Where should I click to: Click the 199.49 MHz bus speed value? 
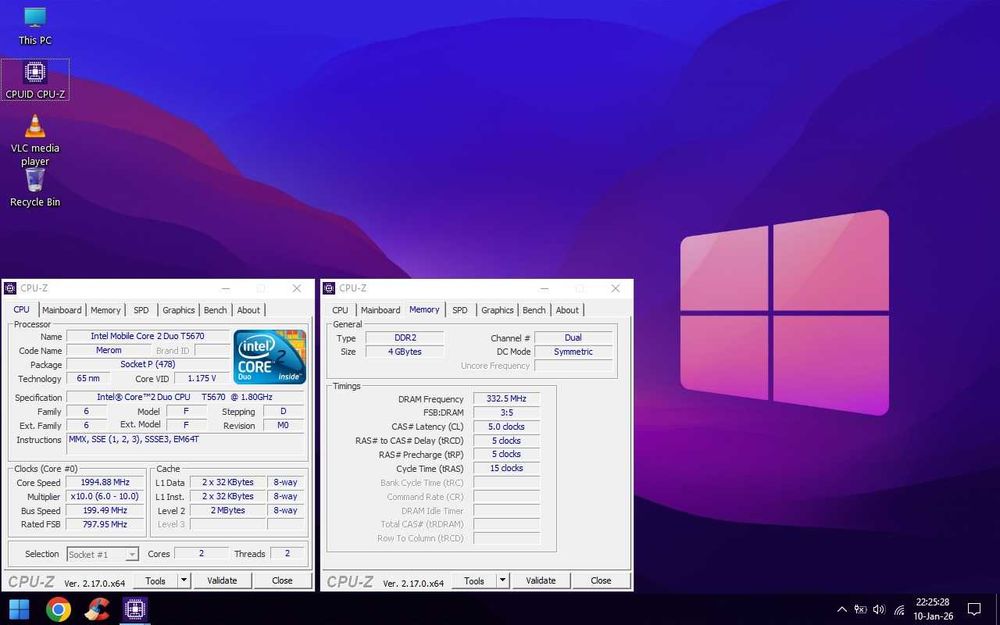coord(105,511)
